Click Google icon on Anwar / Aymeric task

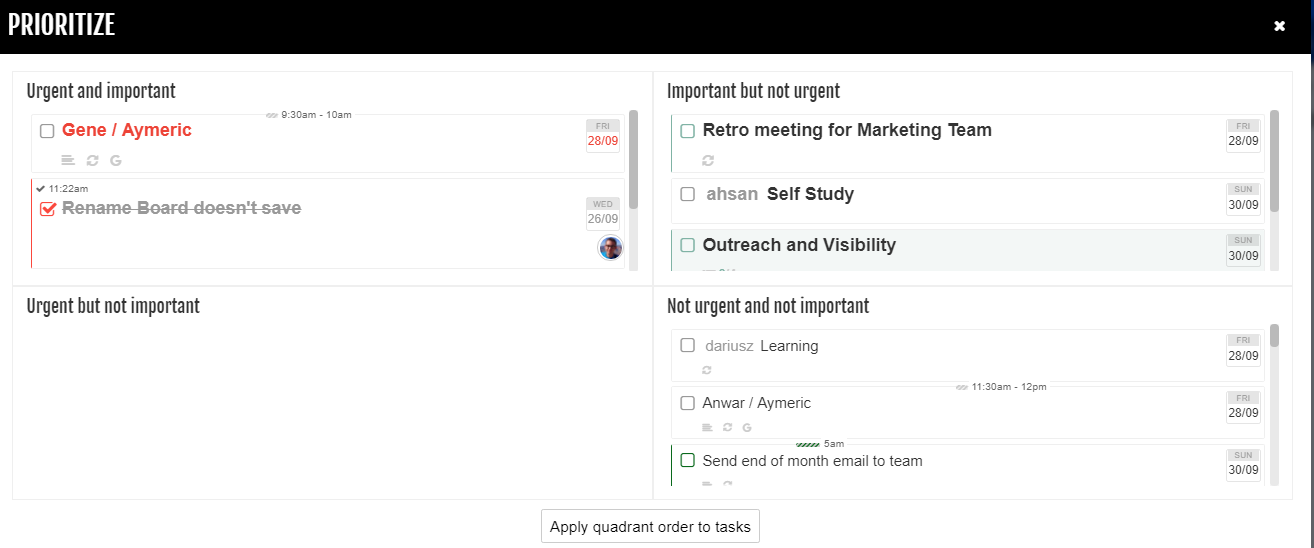747,427
